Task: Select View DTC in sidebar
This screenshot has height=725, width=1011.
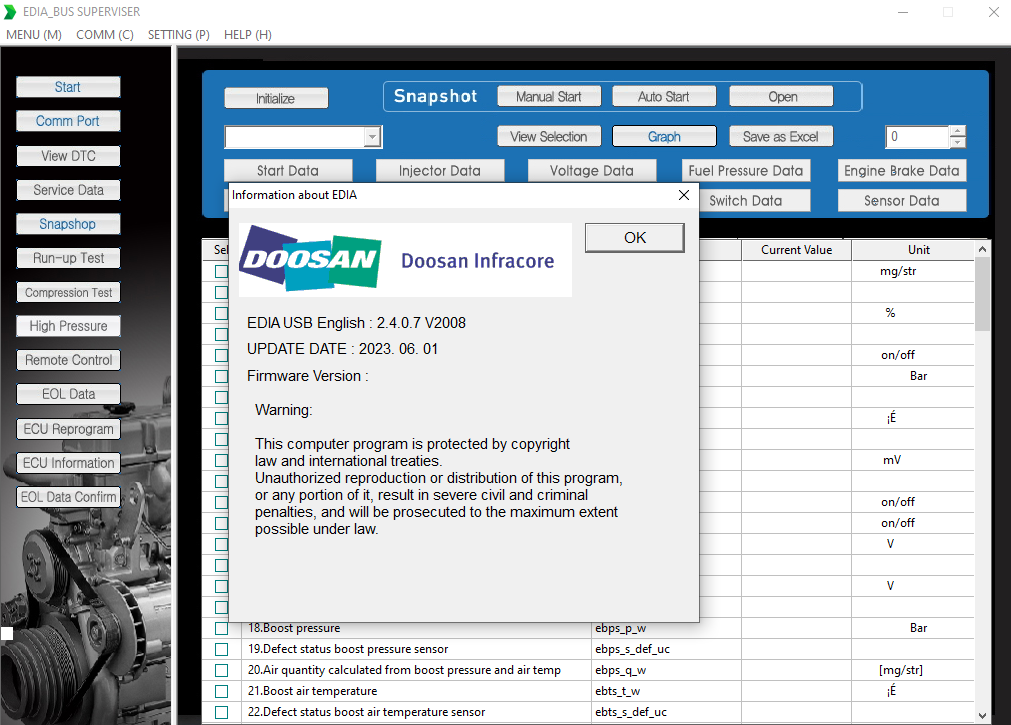Action: (68, 156)
